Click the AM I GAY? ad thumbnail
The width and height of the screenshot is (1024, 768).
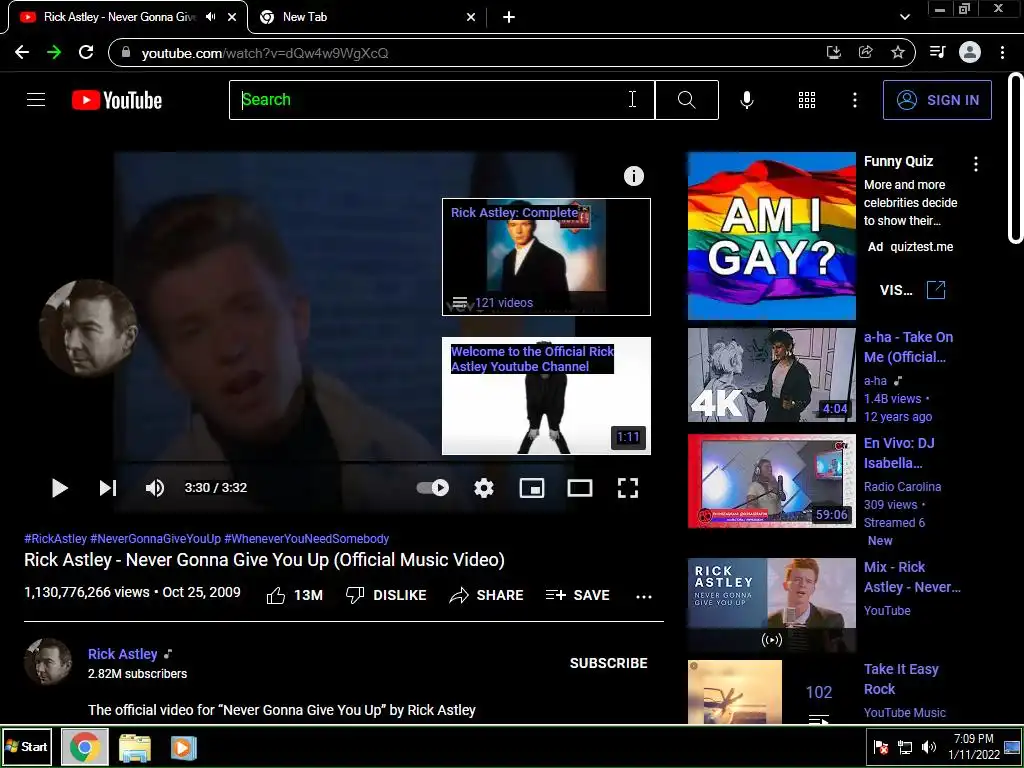coord(772,236)
